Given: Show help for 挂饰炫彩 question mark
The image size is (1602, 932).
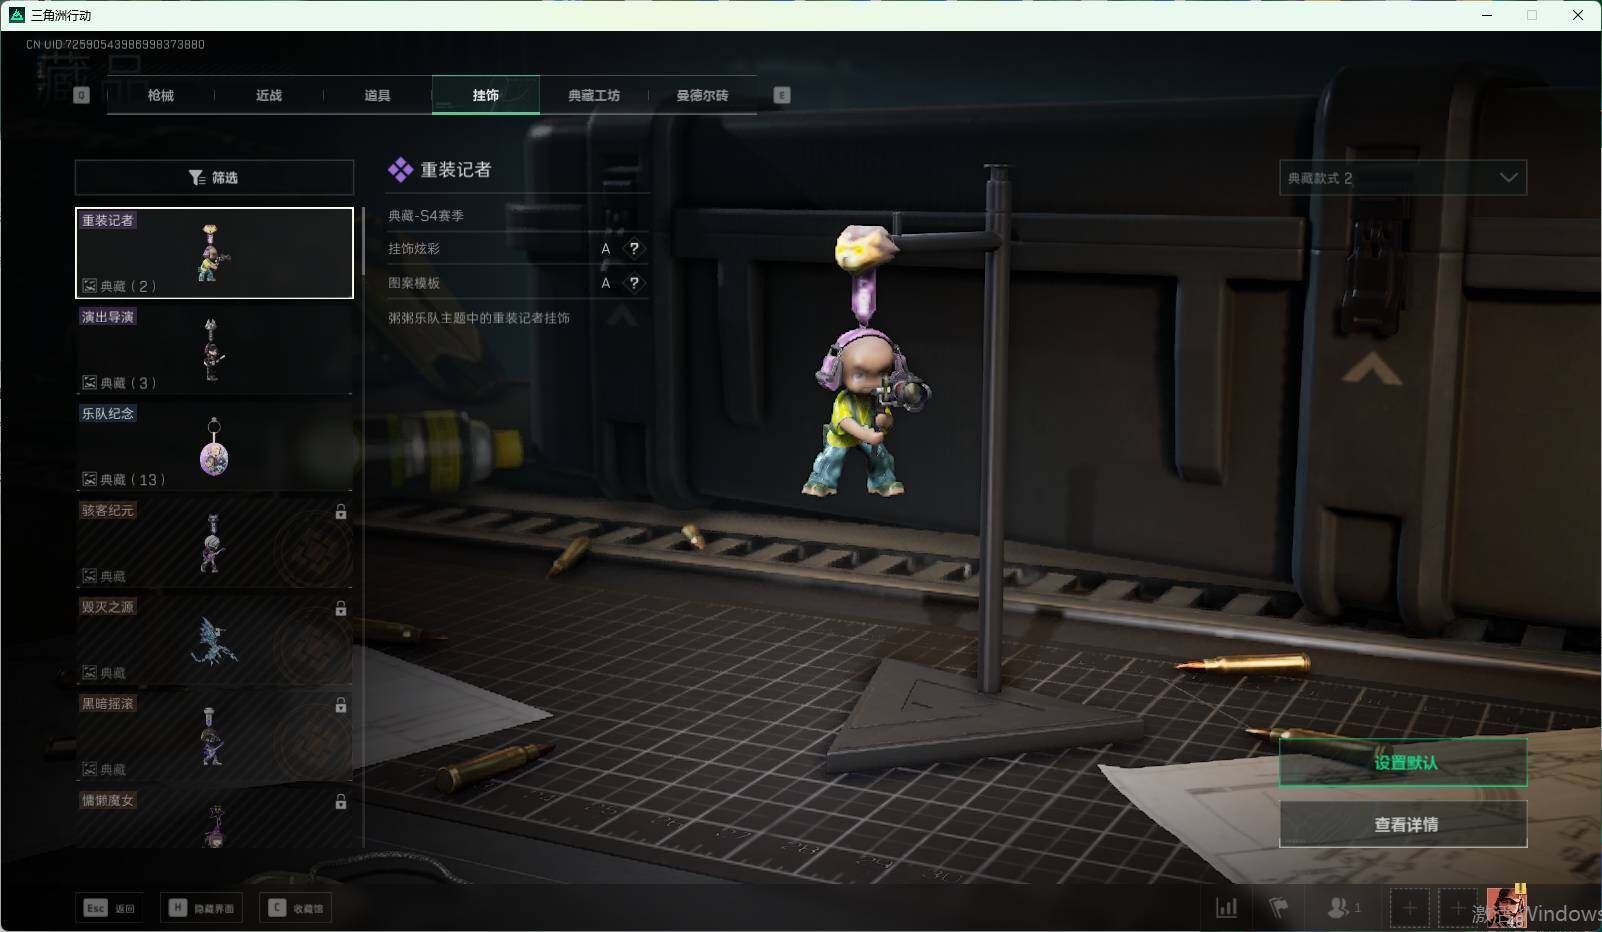Looking at the screenshot, I should click(634, 248).
